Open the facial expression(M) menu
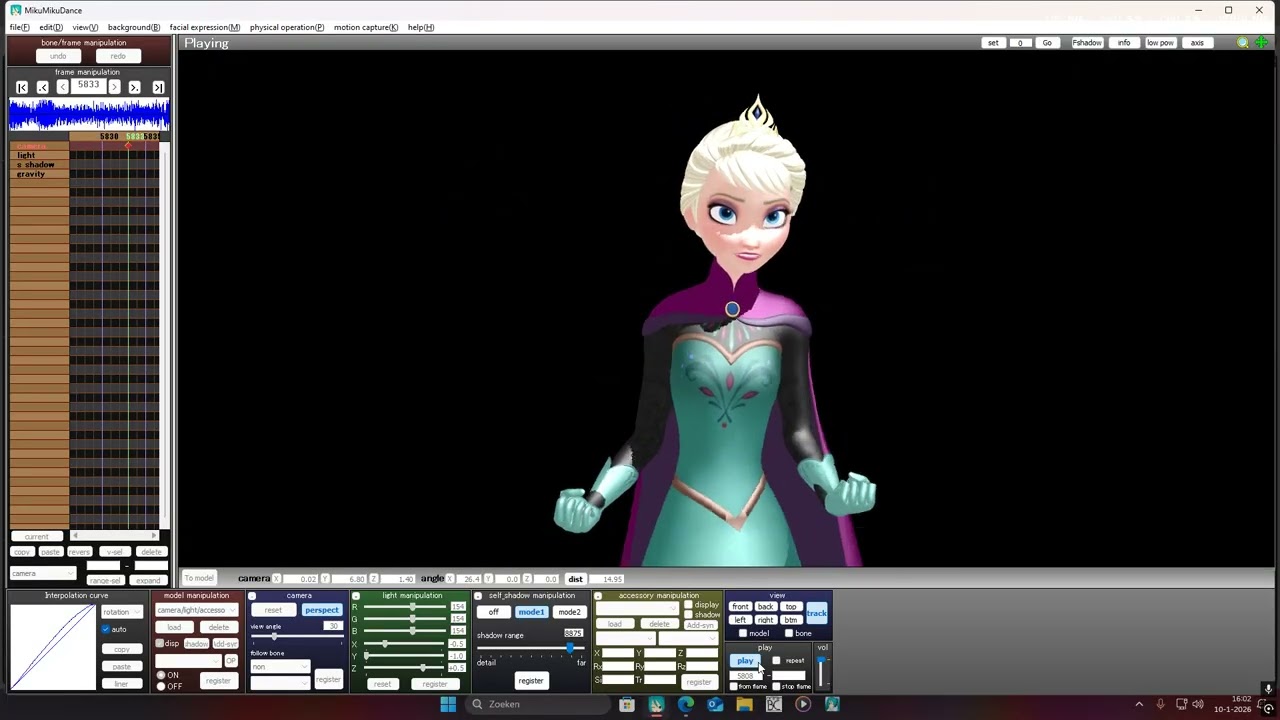Image resolution: width=1280 pixels, height=720 pixels. (205, 27)
